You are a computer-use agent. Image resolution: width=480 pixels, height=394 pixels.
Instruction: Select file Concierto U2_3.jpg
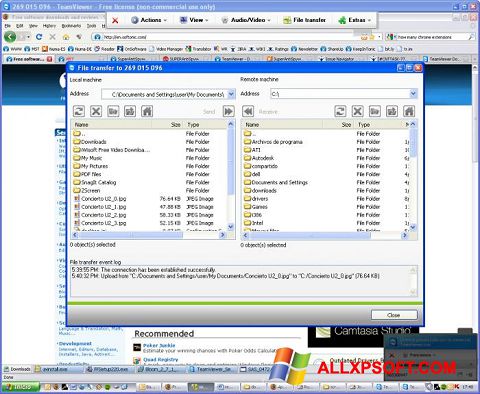pyautogui.click(x=100, y=223)
